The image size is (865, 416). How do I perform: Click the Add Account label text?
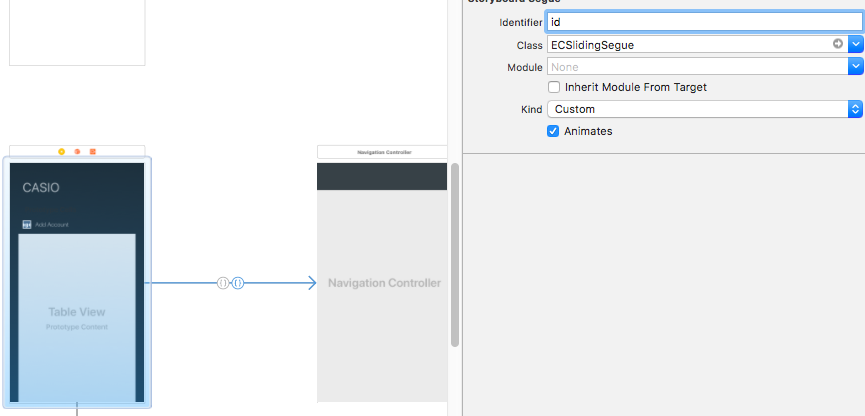[x=52, y=225]
